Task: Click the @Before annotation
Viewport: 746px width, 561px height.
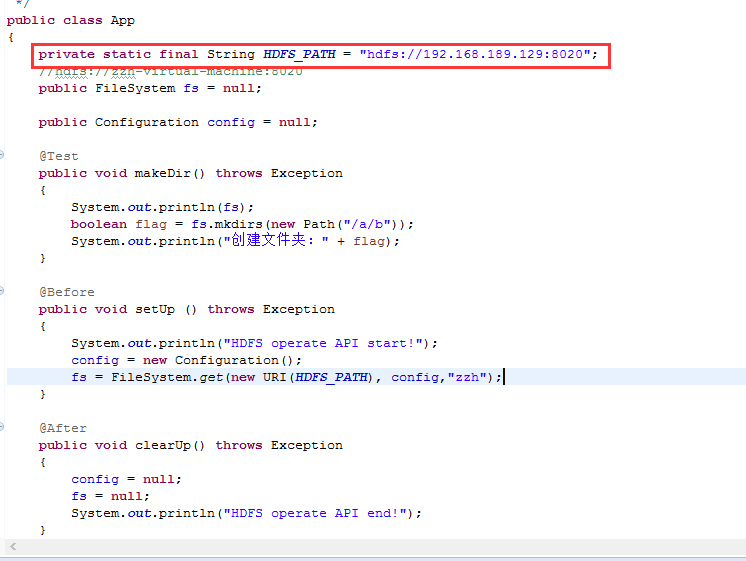Action: (x=67, y=292)
